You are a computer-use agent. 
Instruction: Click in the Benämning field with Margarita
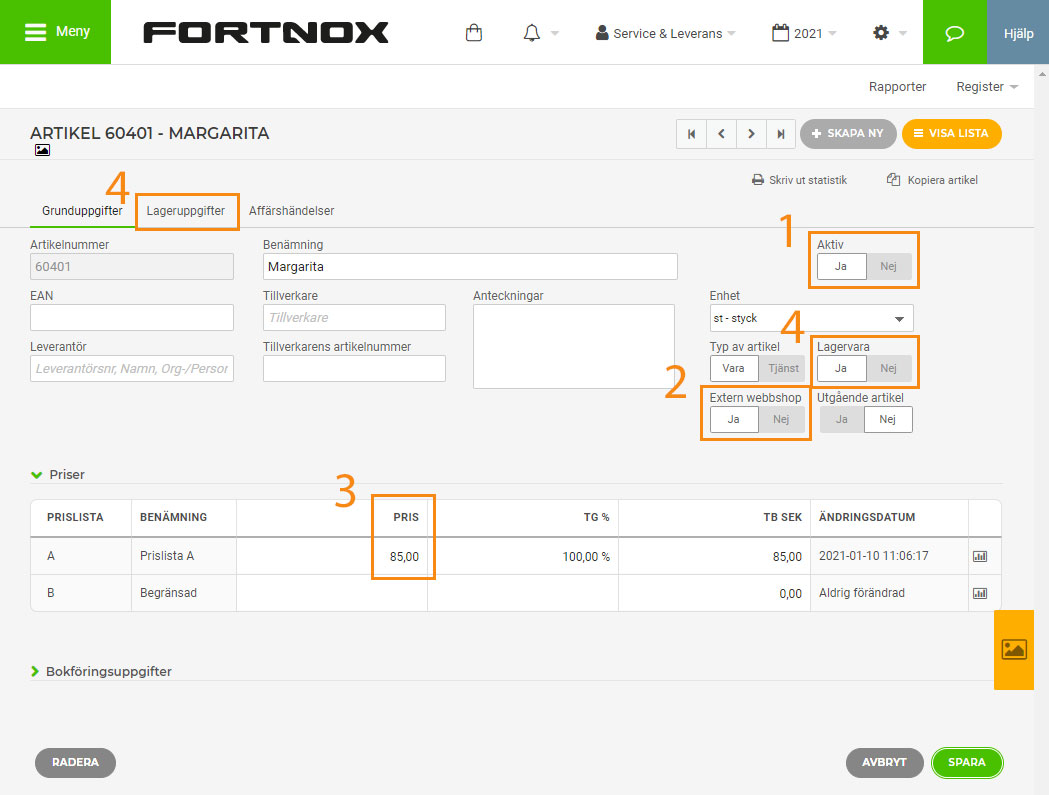coord(470,266)
